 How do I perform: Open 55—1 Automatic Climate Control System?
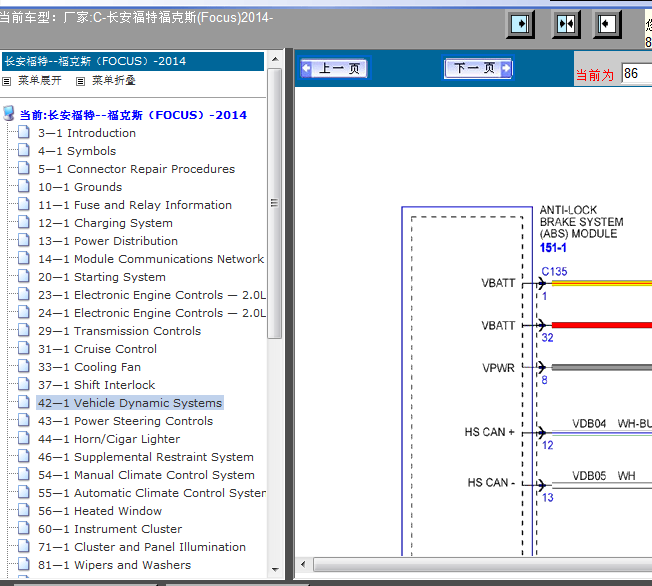[x=152, y=493]
